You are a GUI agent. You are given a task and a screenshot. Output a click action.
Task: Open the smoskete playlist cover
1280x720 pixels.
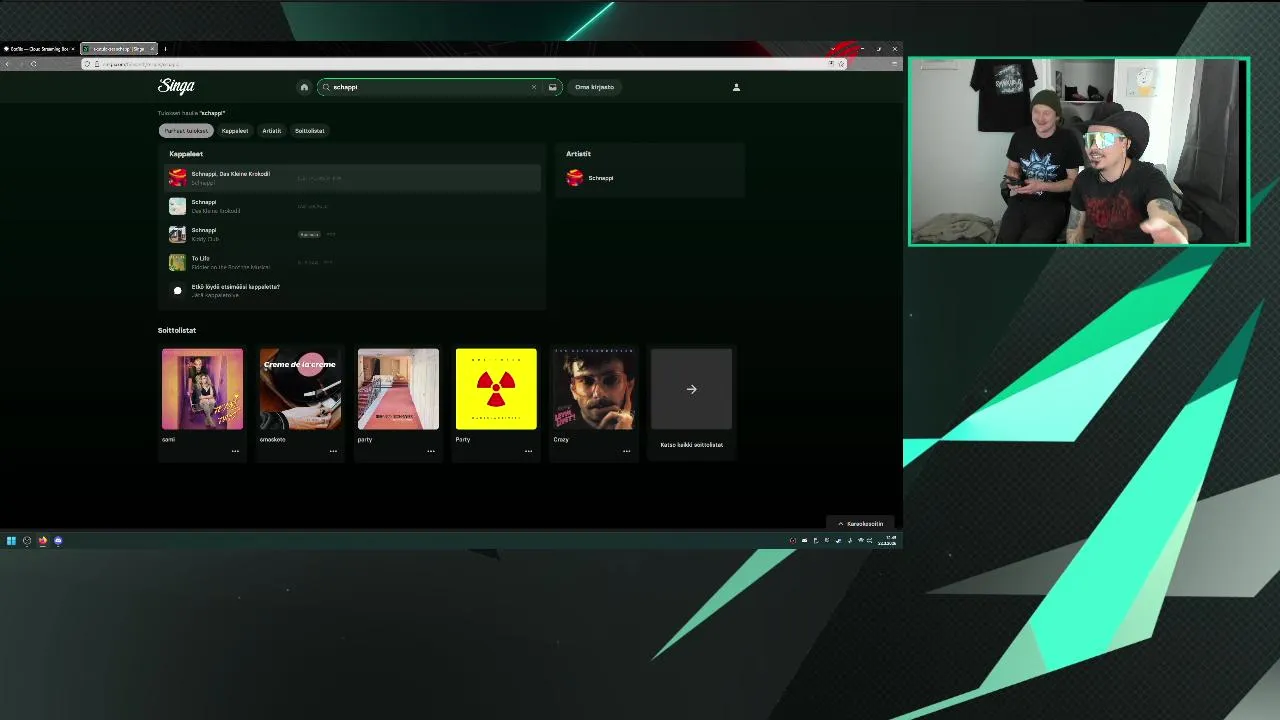click(300, 389)
